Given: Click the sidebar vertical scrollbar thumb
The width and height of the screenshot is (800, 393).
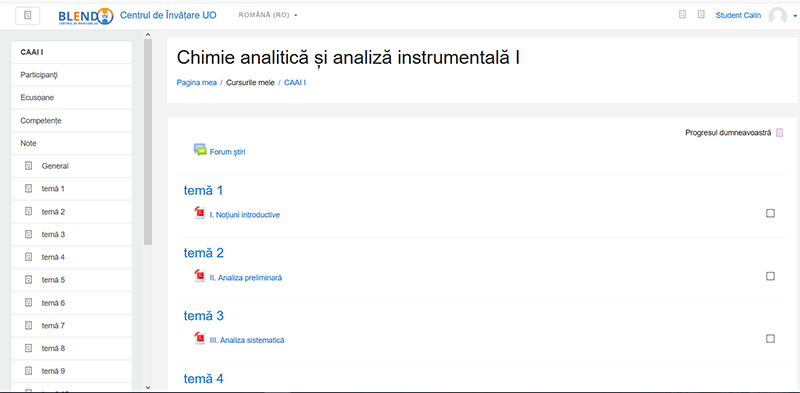Looking at the screenshot, I should pos(148,142).
